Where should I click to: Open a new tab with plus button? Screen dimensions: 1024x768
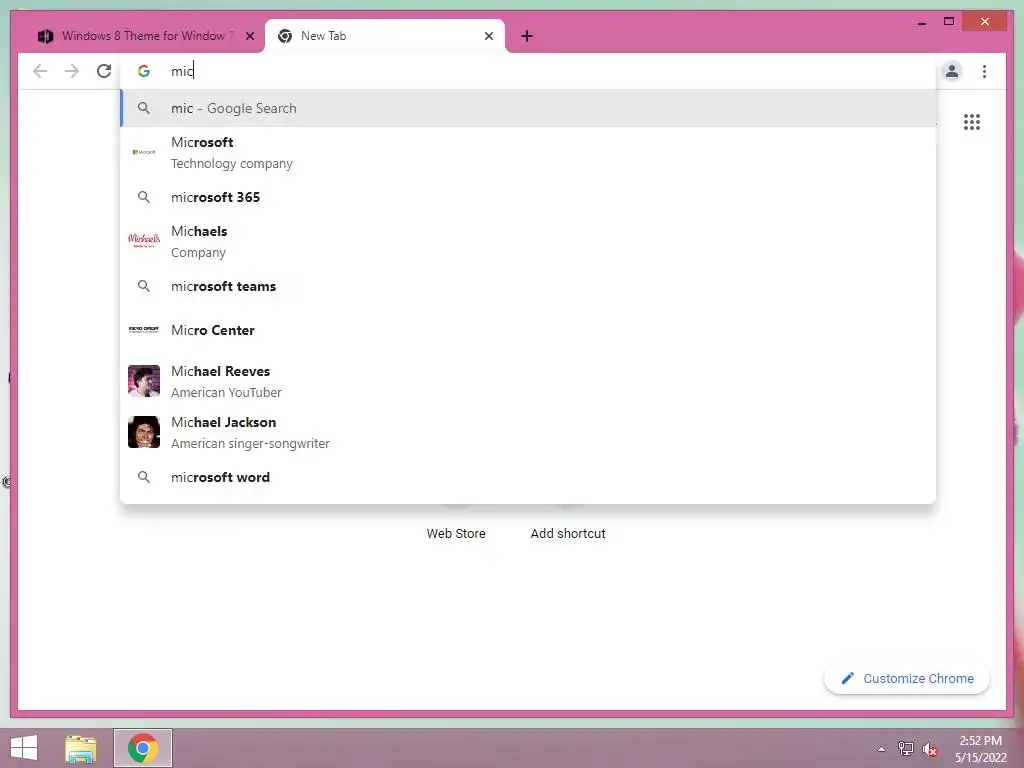pos(527,36)
